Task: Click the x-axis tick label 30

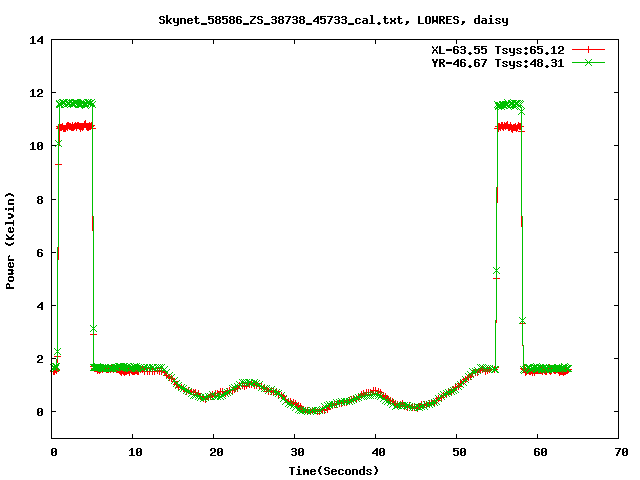Action: (298, 452)
